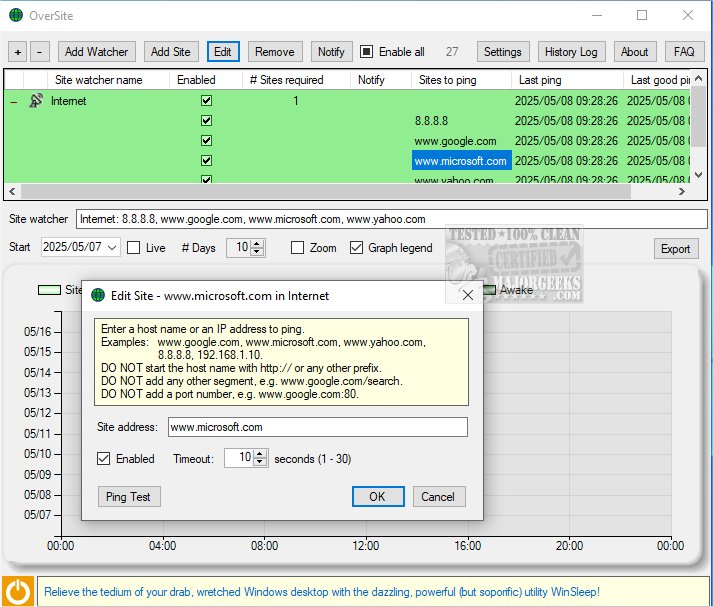
Task: Click the Export button
Action: 676,249
